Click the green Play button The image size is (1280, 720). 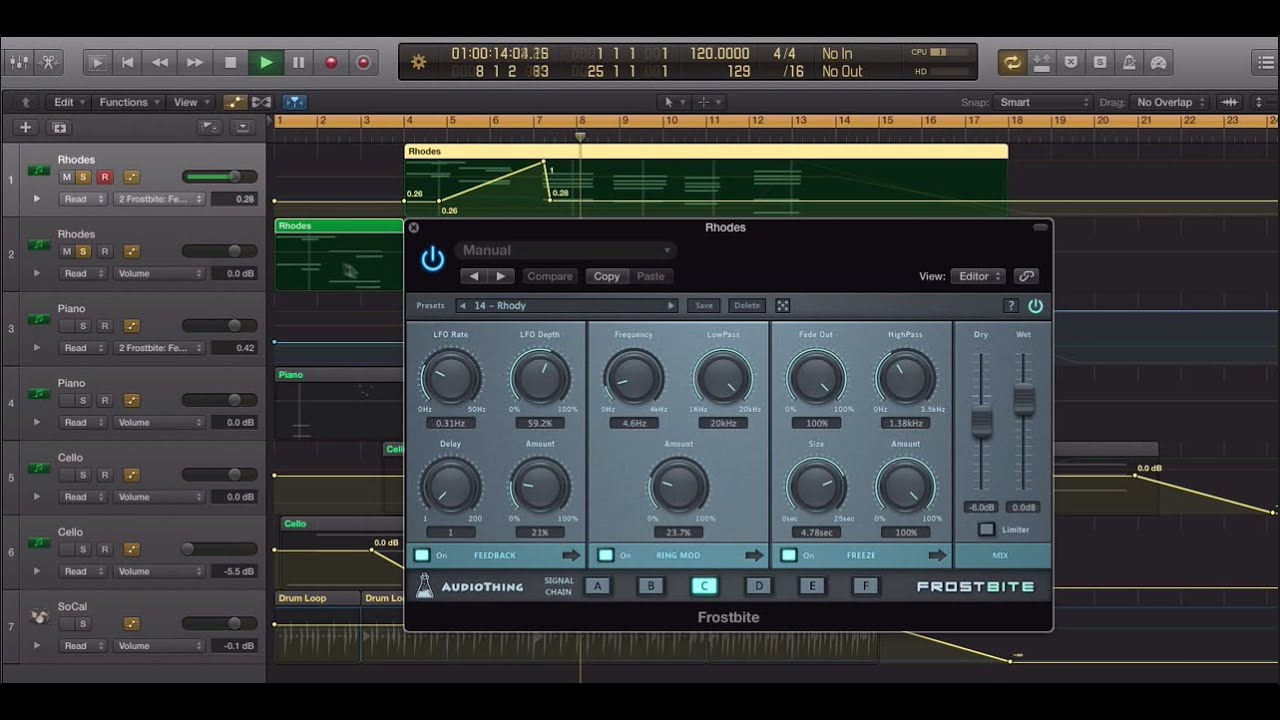pos(266,62)
